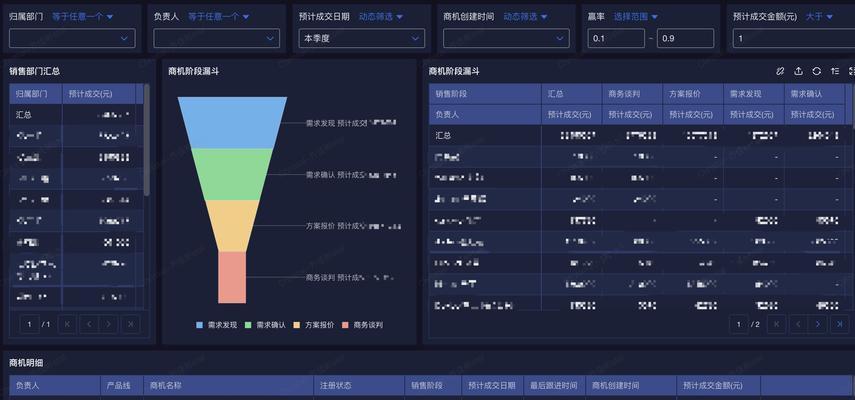Export the 商机阶段漏斗 table via upload icon
Image resolution: width=855 pixels, height=400 pixels.
point(798,71)
